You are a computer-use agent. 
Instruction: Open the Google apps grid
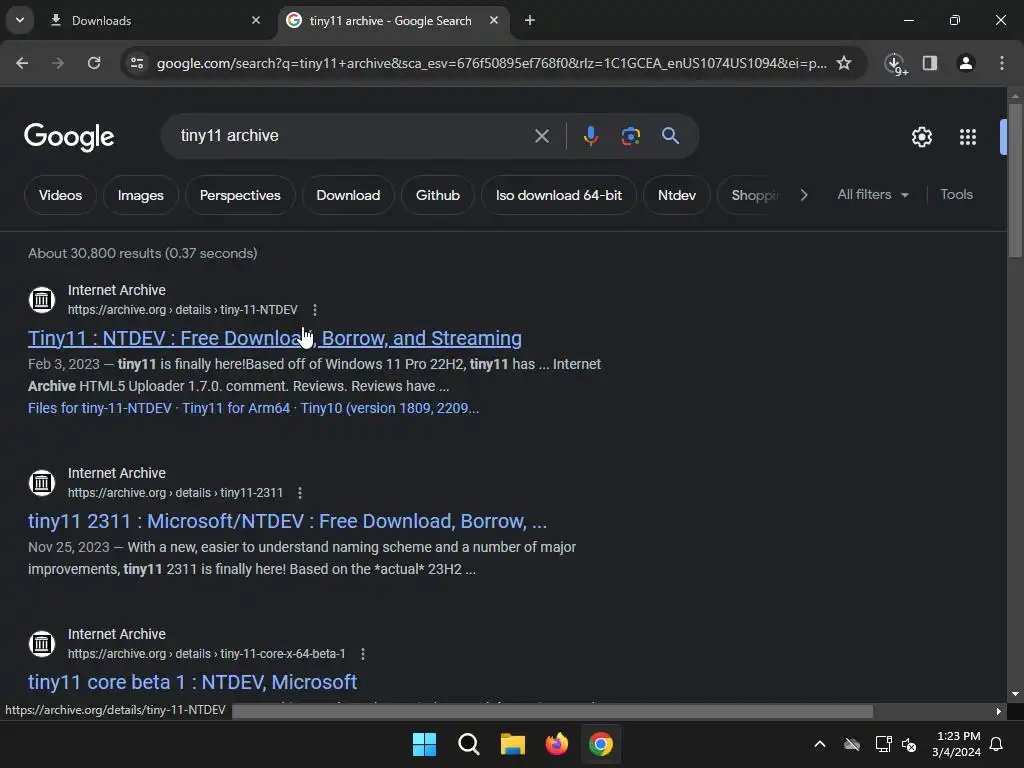click(968, 137)
